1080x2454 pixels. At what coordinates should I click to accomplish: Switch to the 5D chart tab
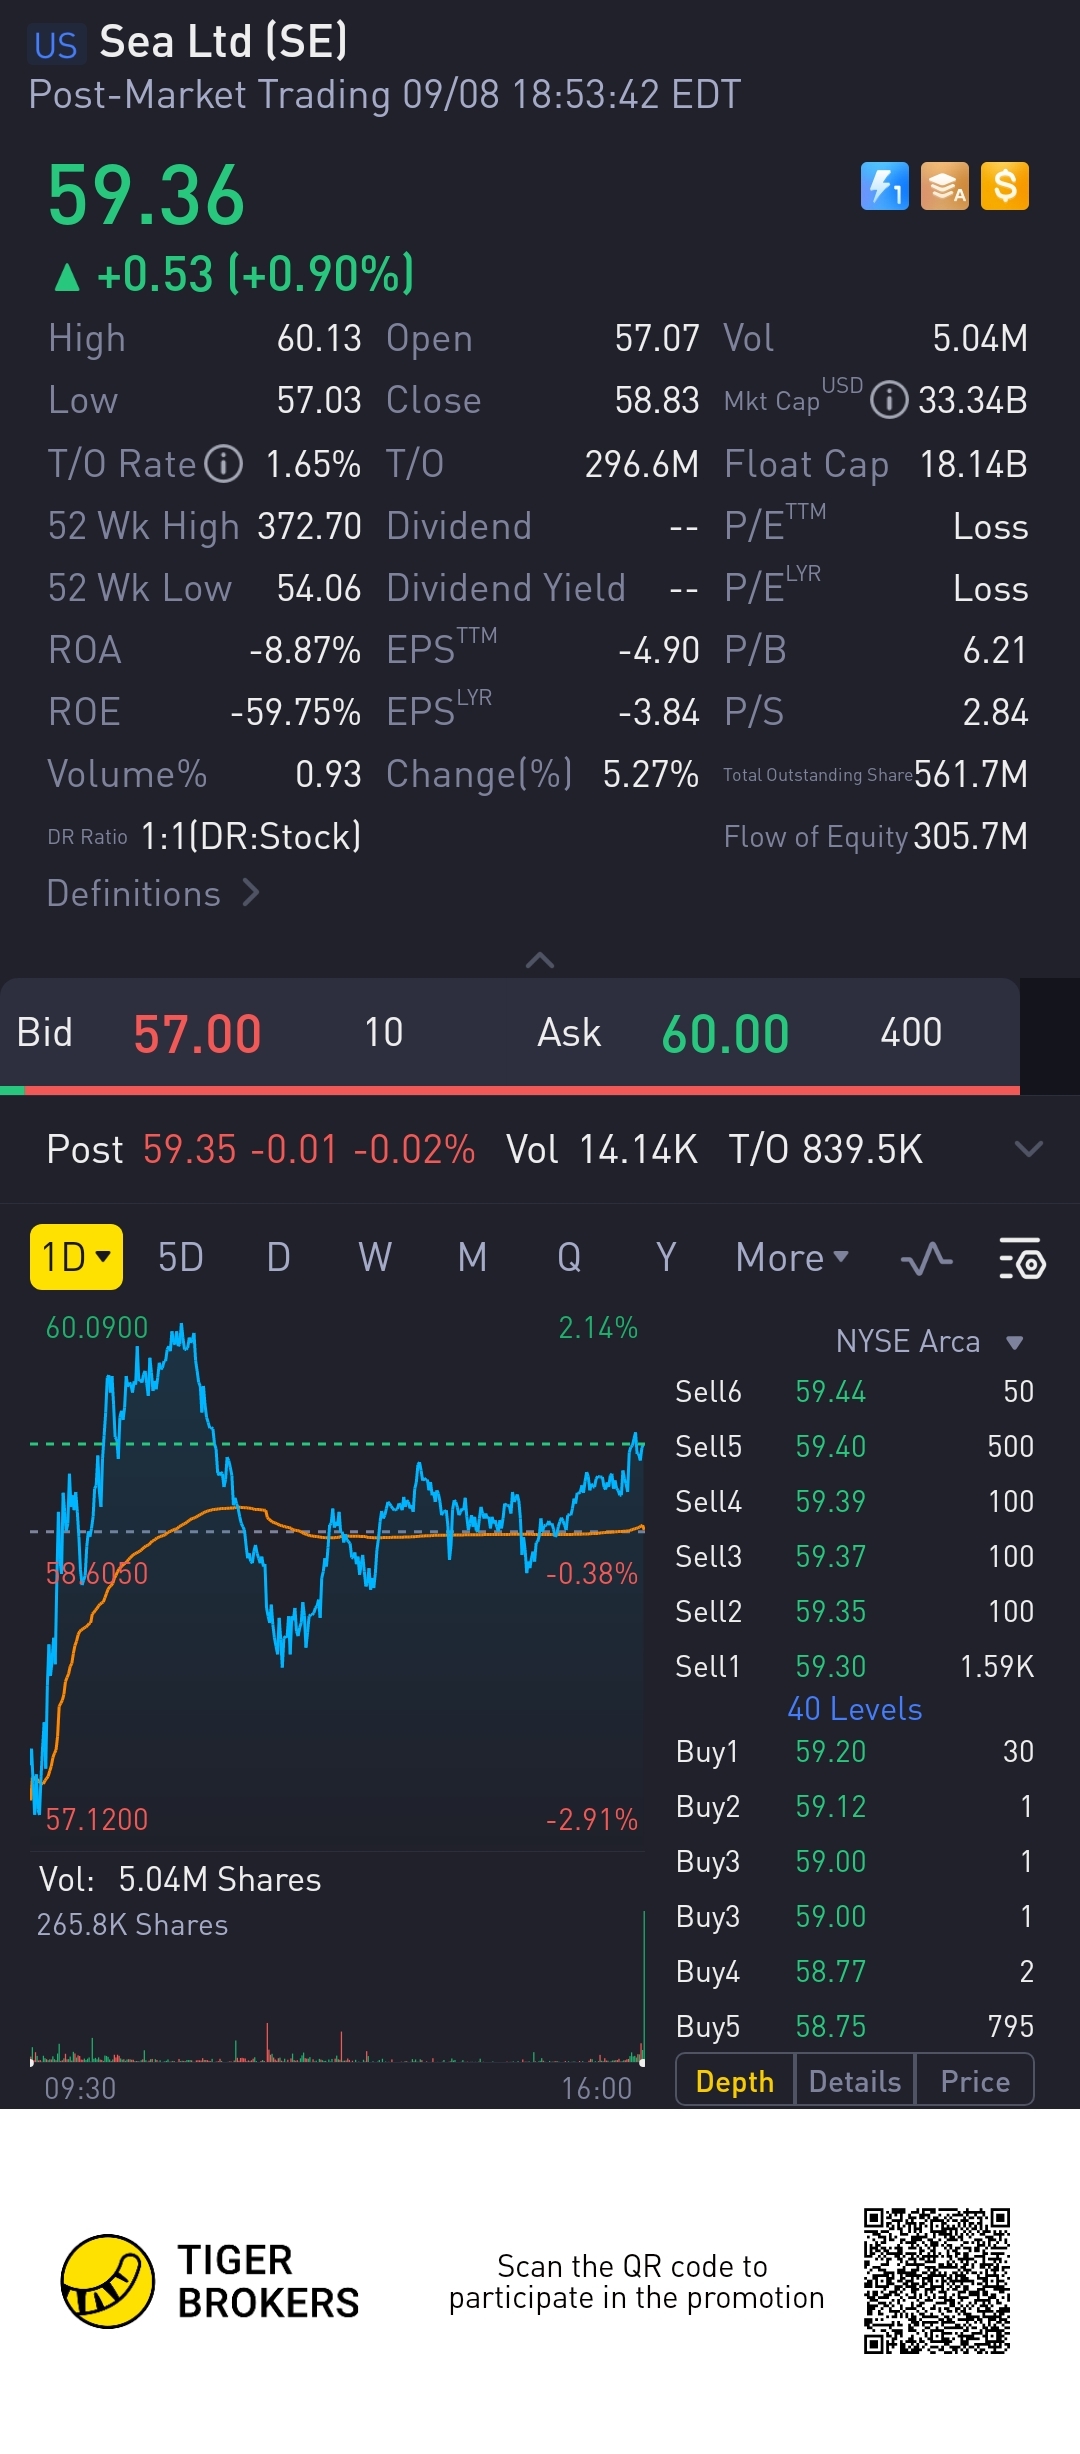point(181,1258)
